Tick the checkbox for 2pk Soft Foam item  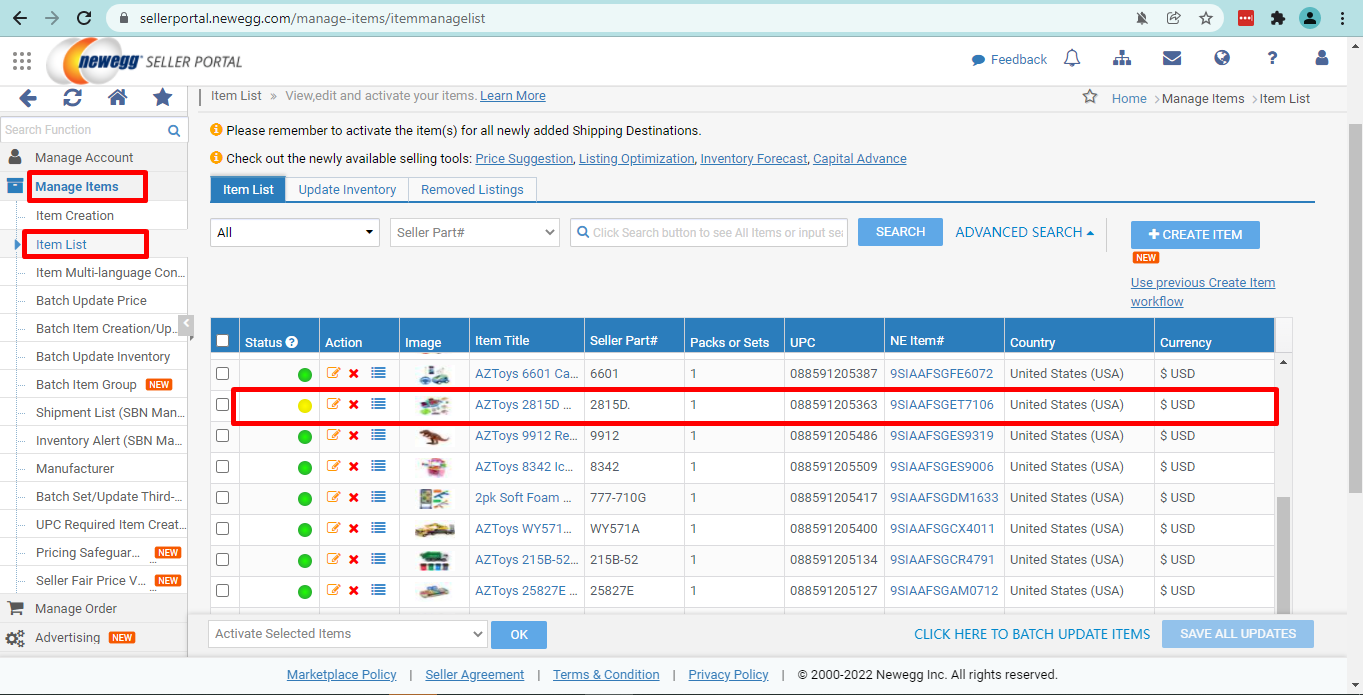point(222,498)
